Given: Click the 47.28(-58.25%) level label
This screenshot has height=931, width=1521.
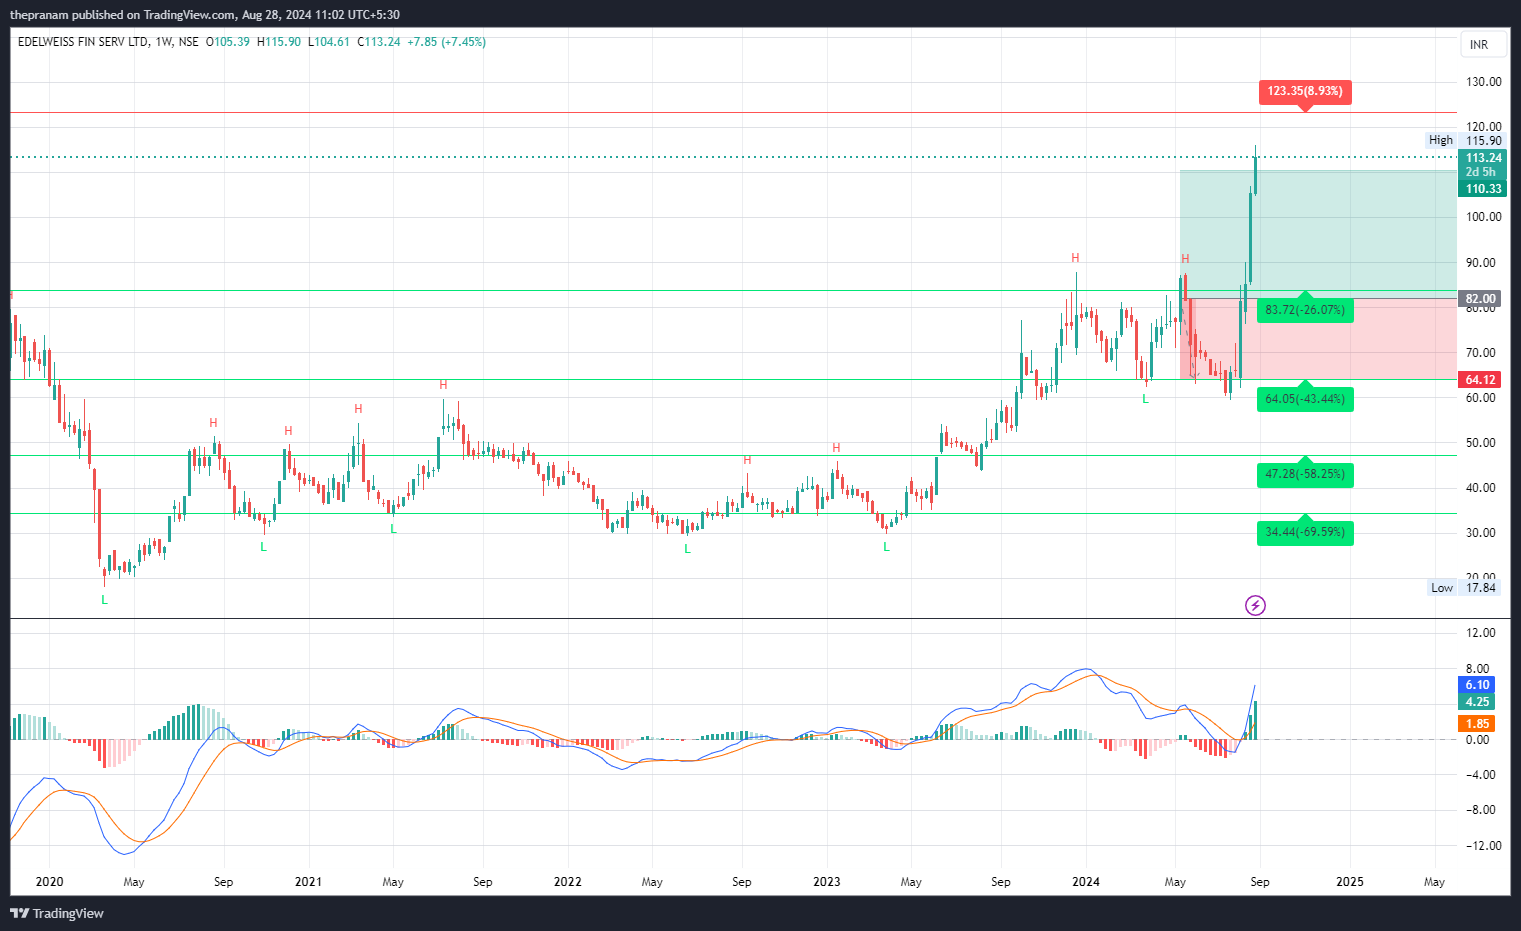Looking at the screenshot, I should pyautogui.click(x=1304, y=474).
